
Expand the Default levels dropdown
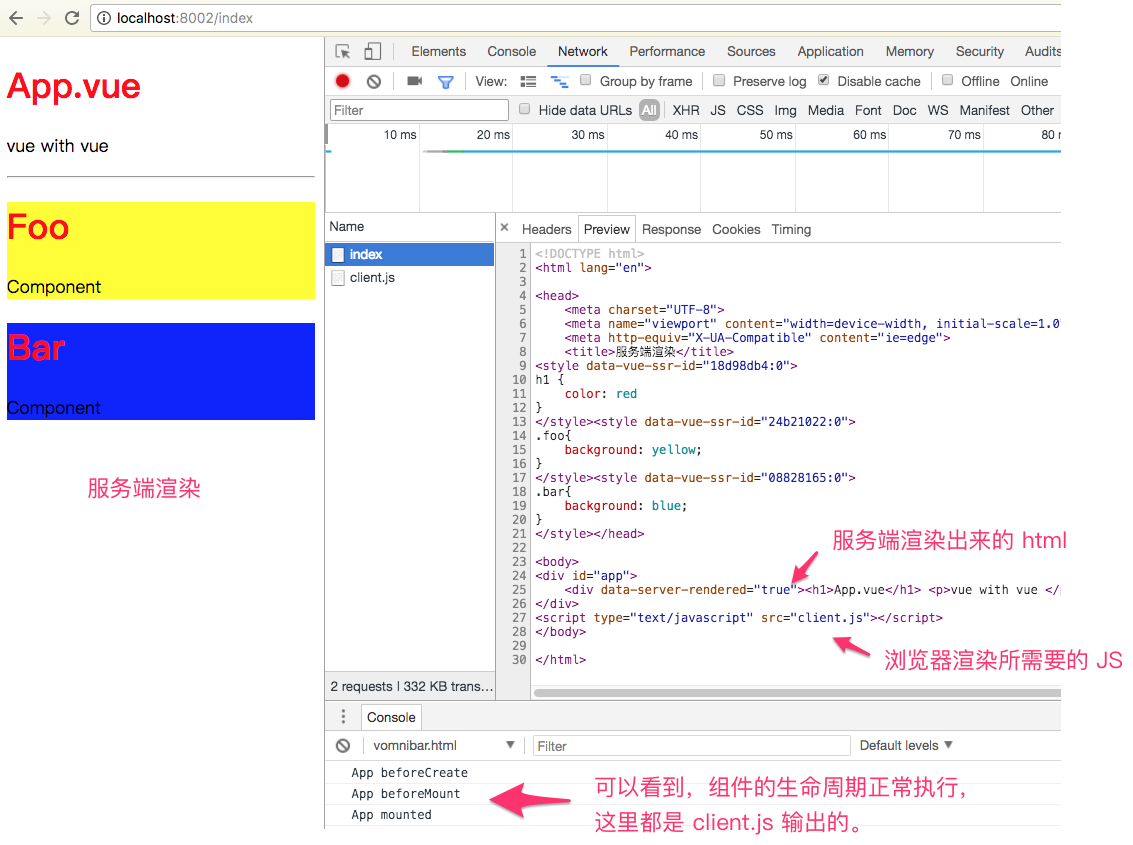click(x=906, y=746)
